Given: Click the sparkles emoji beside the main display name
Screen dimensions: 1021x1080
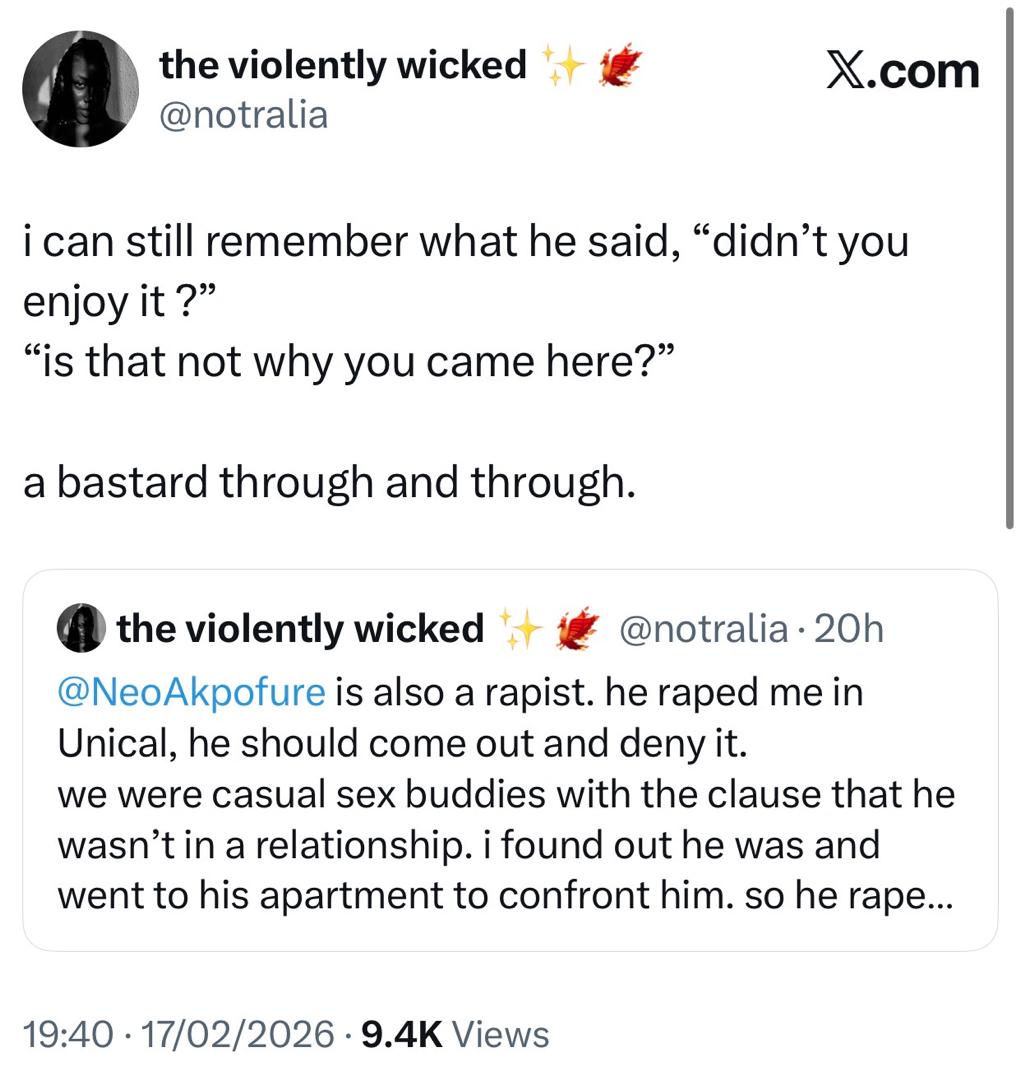Looking at the screenshot, I should pyautogui.click(x=564, y=66).
